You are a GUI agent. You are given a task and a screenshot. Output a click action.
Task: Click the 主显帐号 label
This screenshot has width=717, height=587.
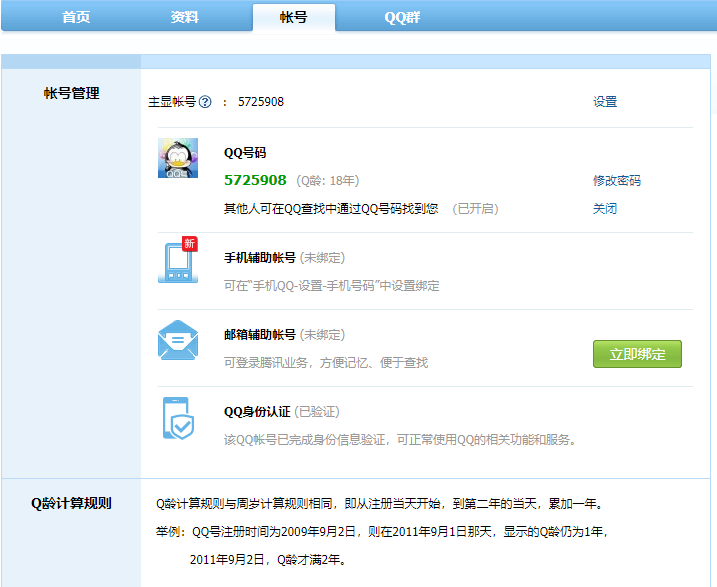[x=172, y=101]
